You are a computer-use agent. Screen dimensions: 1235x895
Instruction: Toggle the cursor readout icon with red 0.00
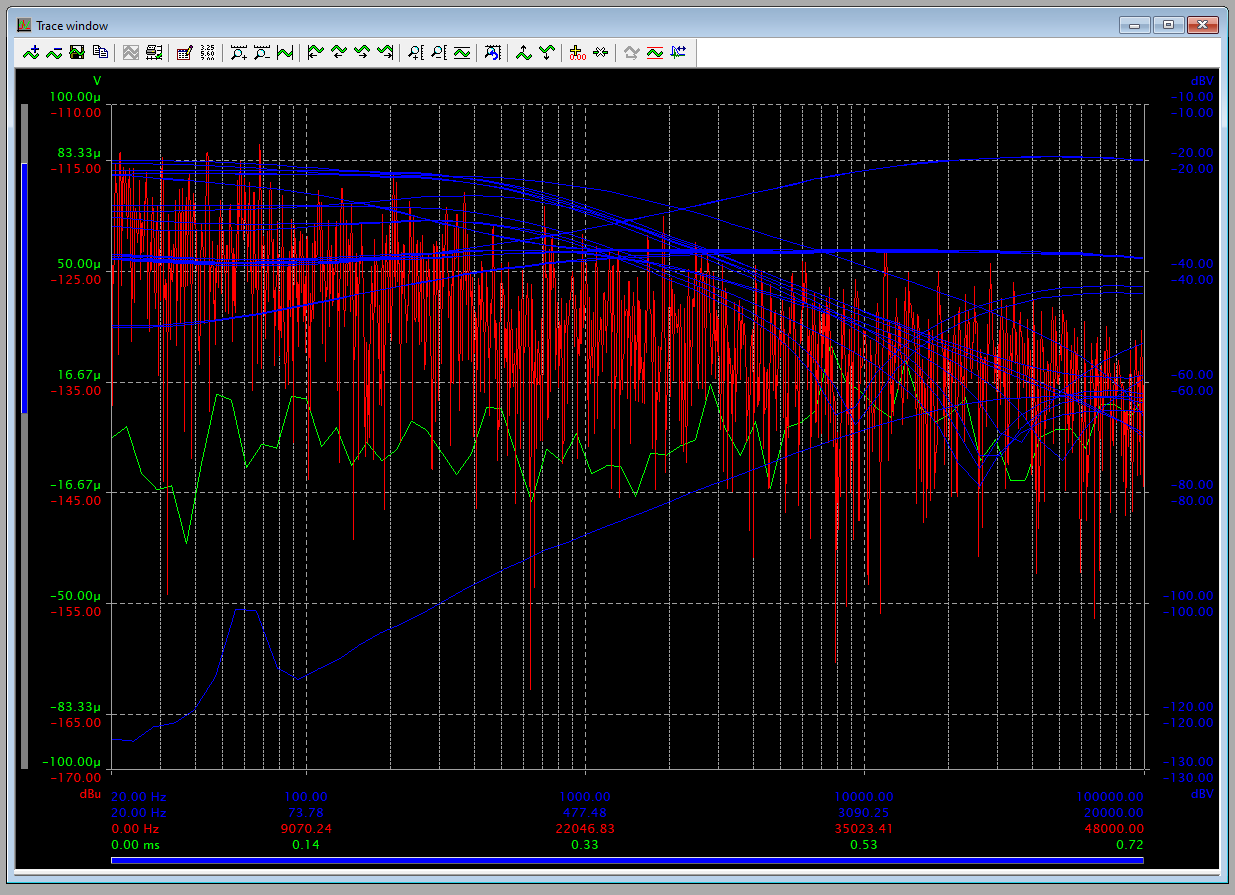(x=577, y=53)
